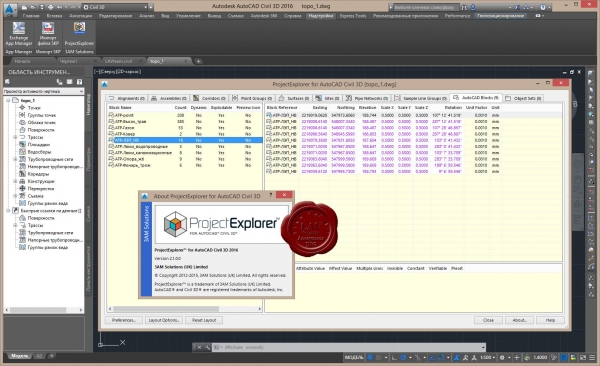This screenshot has width=600, height=366.
Task: Open the Surfaces tab in ProjectExplorer
Action: click(293, 98)
